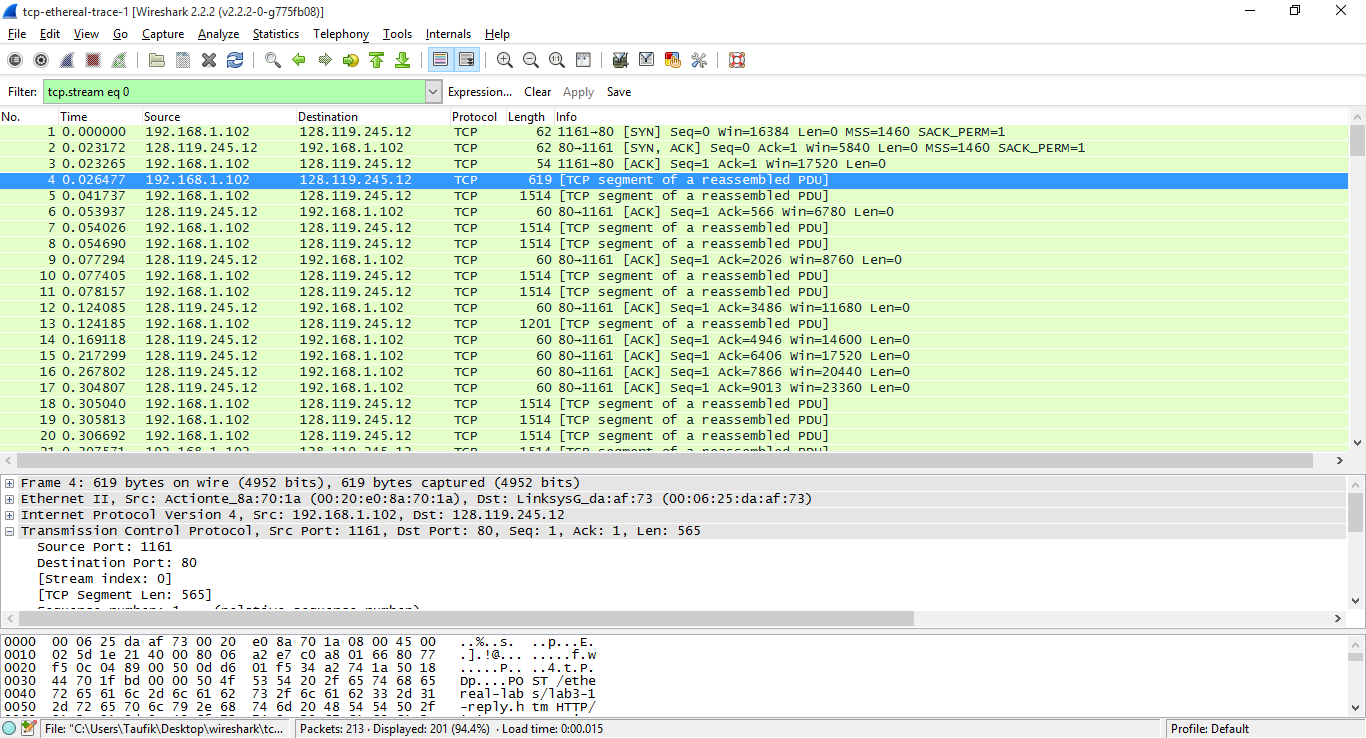Open a capture file

tap(156, 60)
